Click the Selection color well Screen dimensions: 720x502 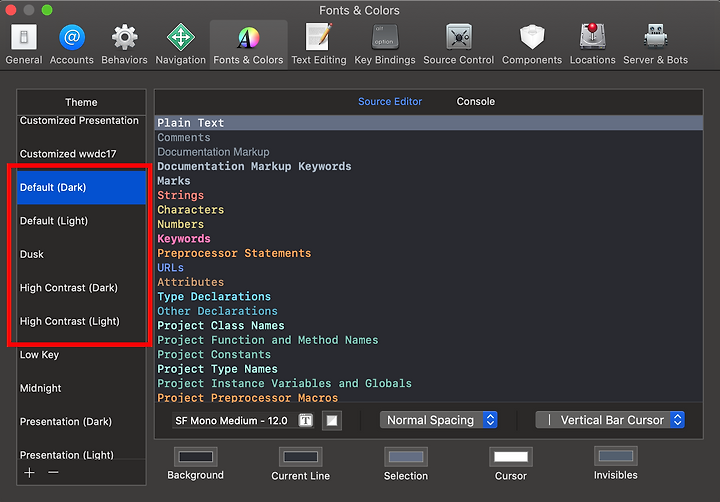(x=406, y=457)
